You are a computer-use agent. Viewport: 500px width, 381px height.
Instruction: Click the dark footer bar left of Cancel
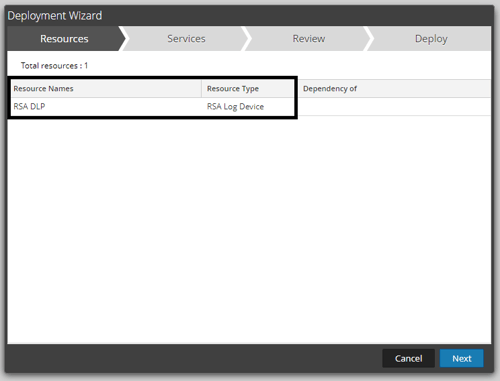pos(193,358)
